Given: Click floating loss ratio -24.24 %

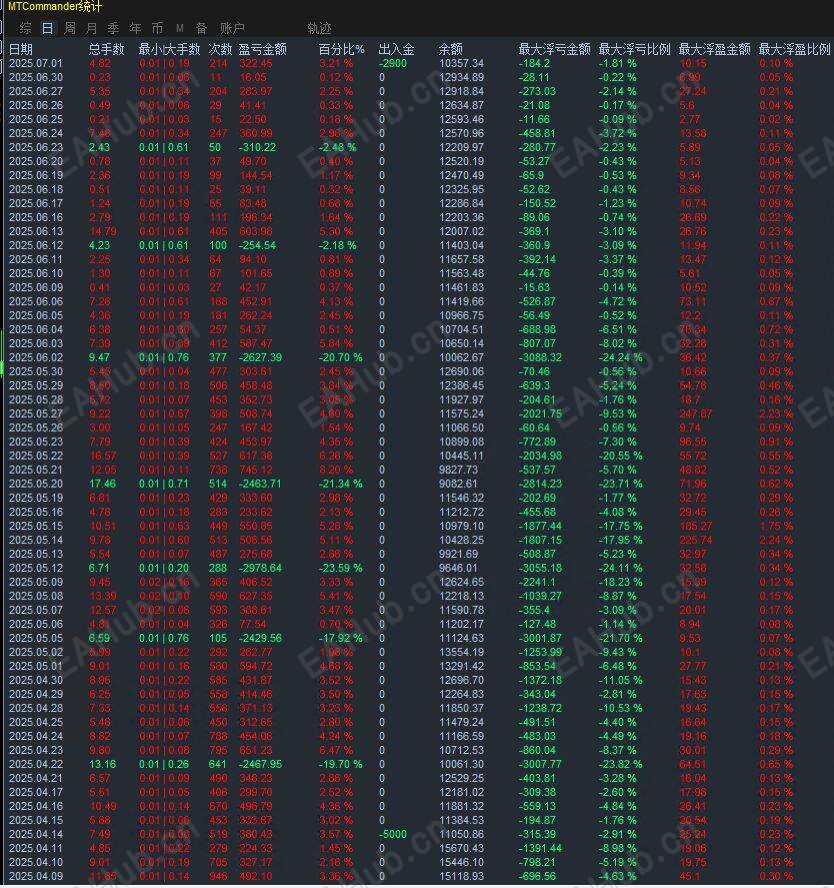Looking at the screenshot, I should pos(621,357).
